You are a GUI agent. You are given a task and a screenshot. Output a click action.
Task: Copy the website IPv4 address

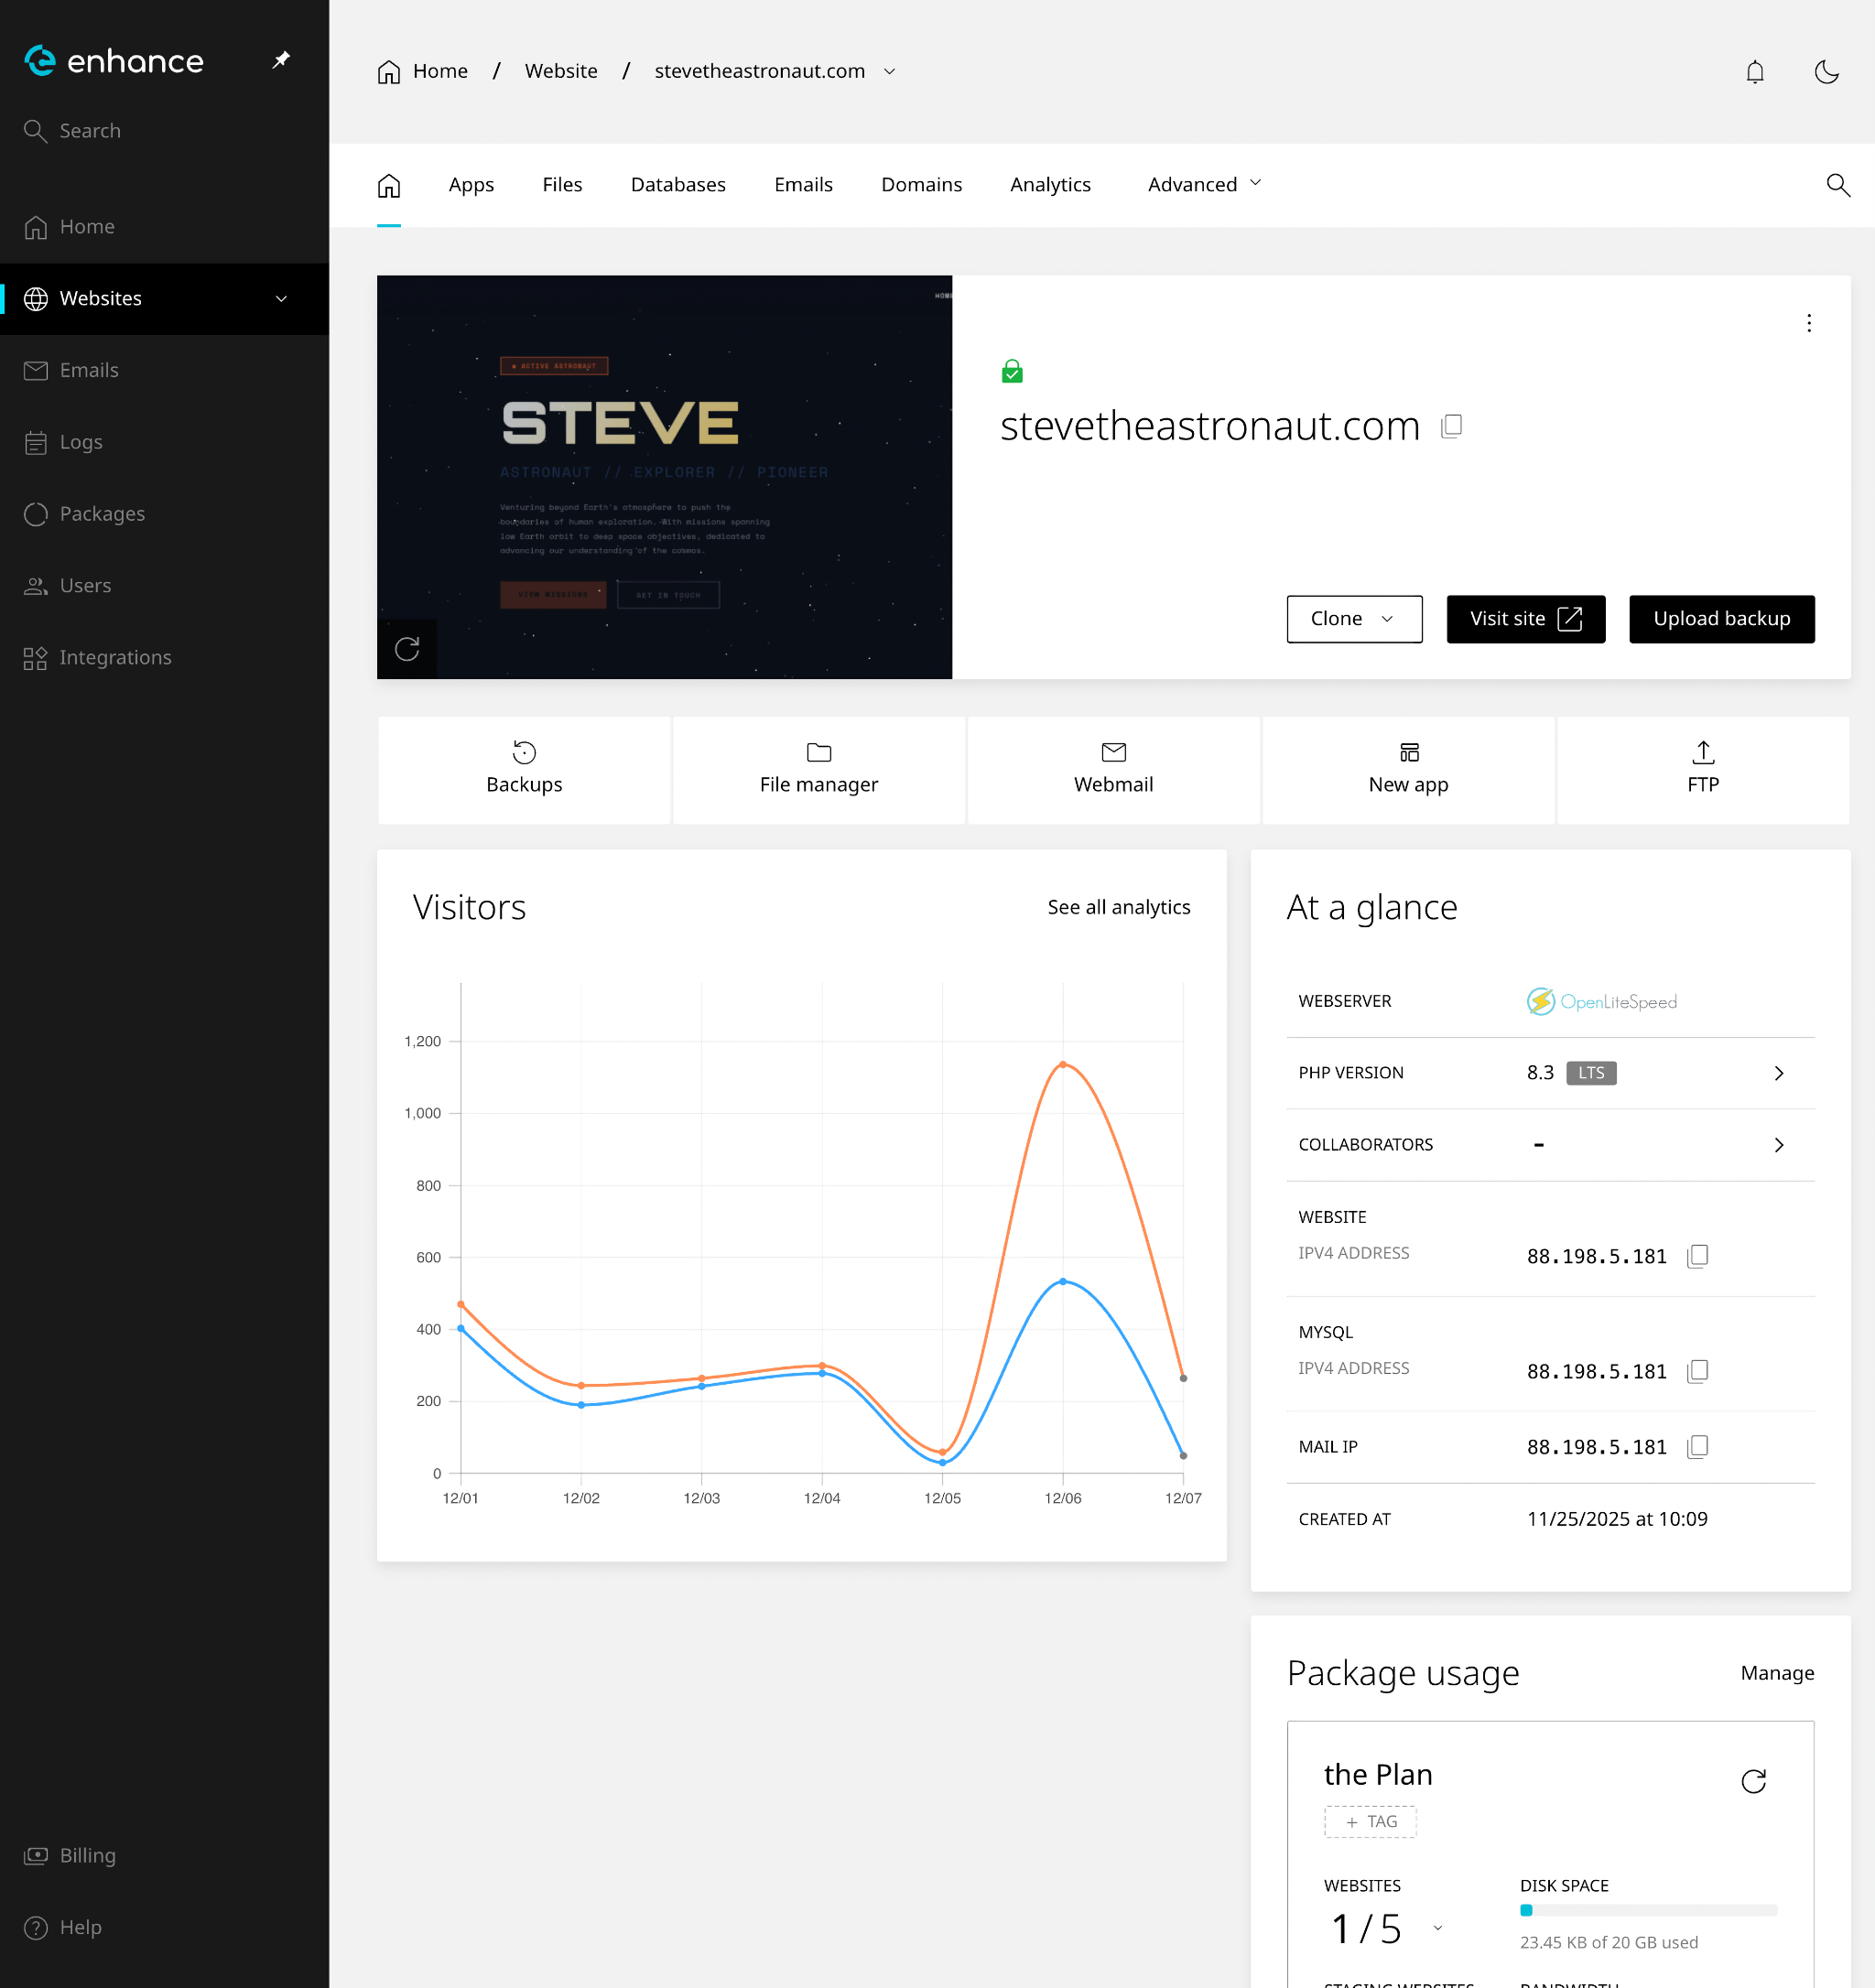(x=1697, y=1256)
